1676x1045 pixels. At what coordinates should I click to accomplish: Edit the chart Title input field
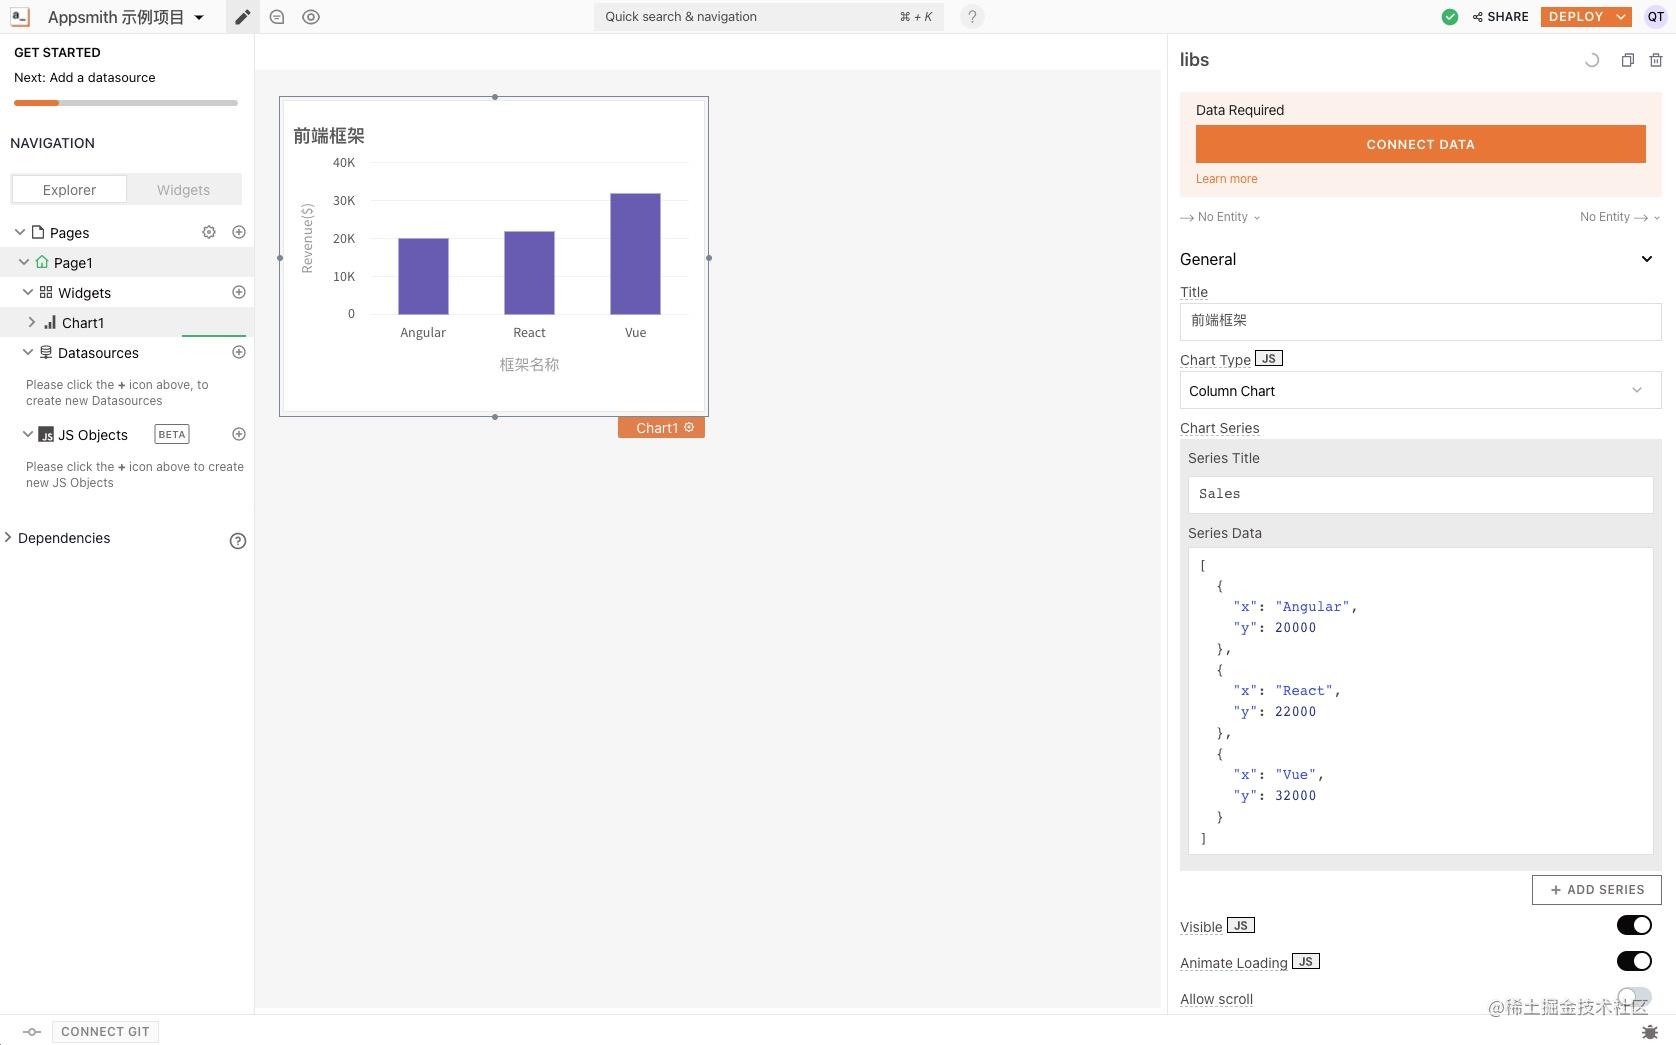coord(1420,321)
